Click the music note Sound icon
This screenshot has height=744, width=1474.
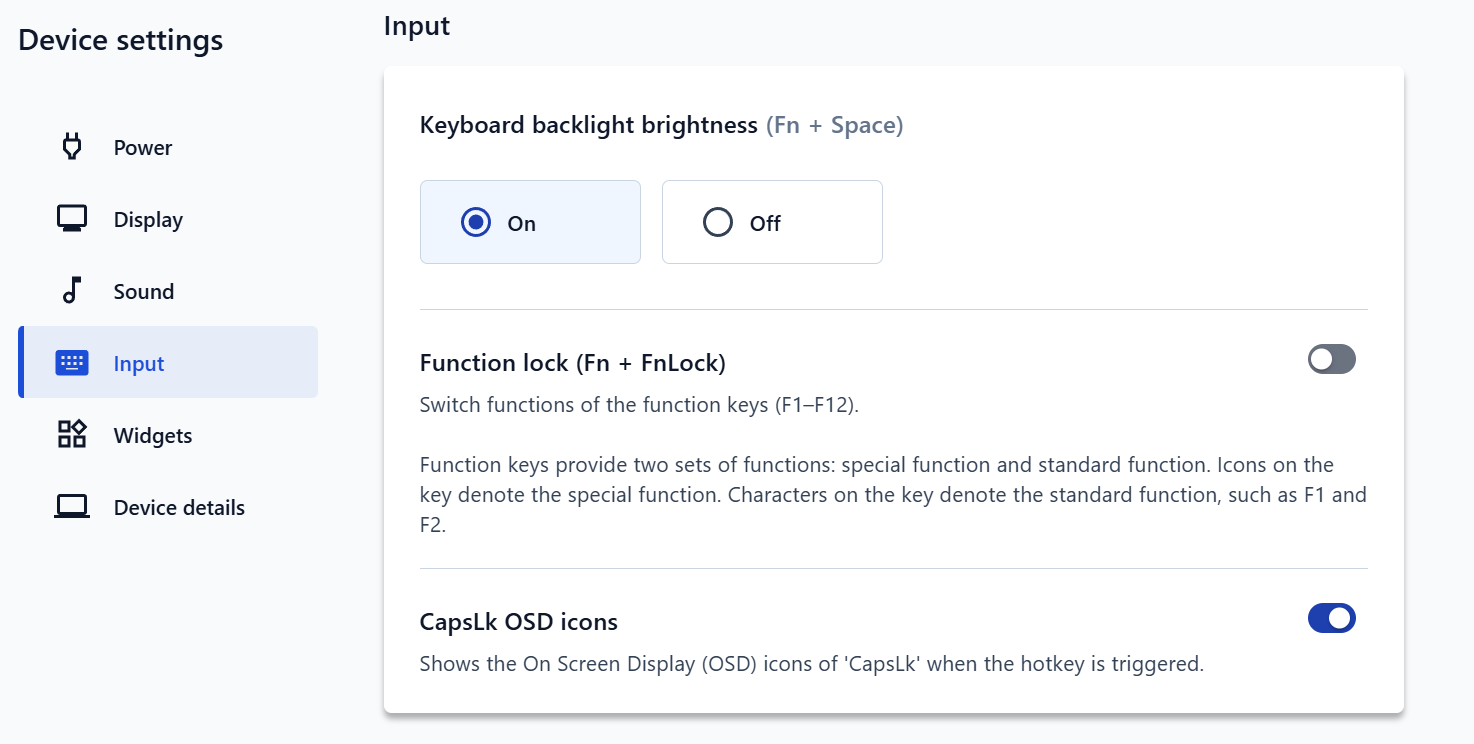[x=72, y=291]
